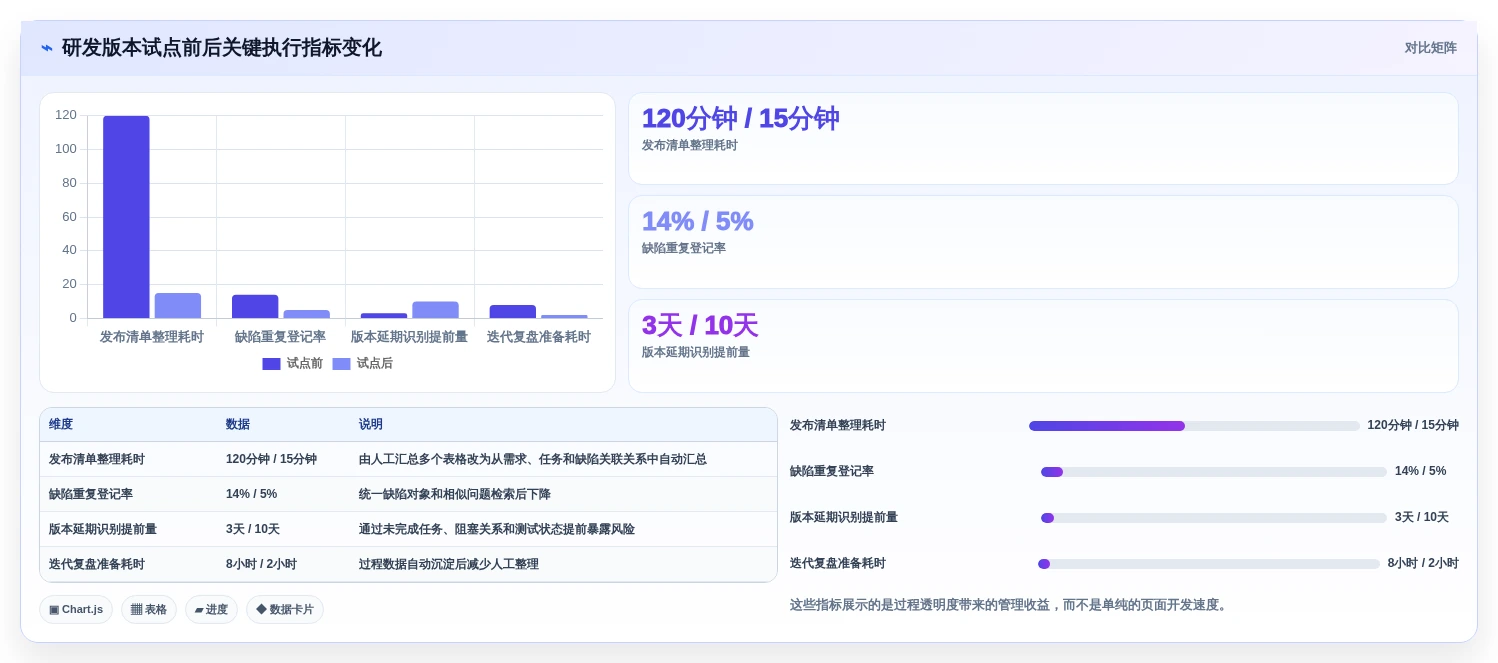Select the 进度 chip
Image resolution: width=1498 pixels, height=663 pixels.
(211, 610)
